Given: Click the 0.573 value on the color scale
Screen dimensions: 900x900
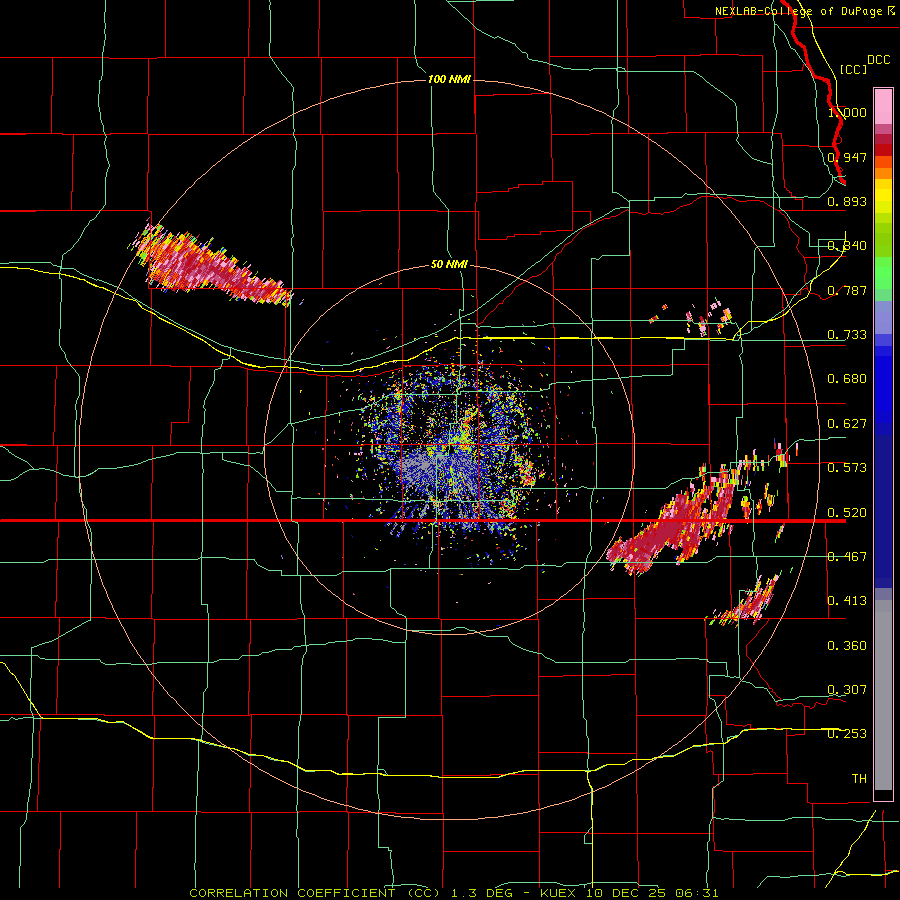Looking at the screenshot, I should pyautogui.click(x=847, y=468).
